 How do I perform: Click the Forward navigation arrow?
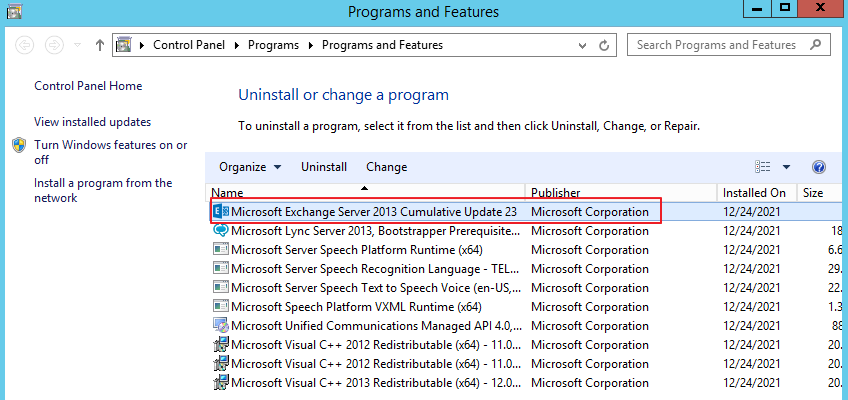tap(54, 45)
